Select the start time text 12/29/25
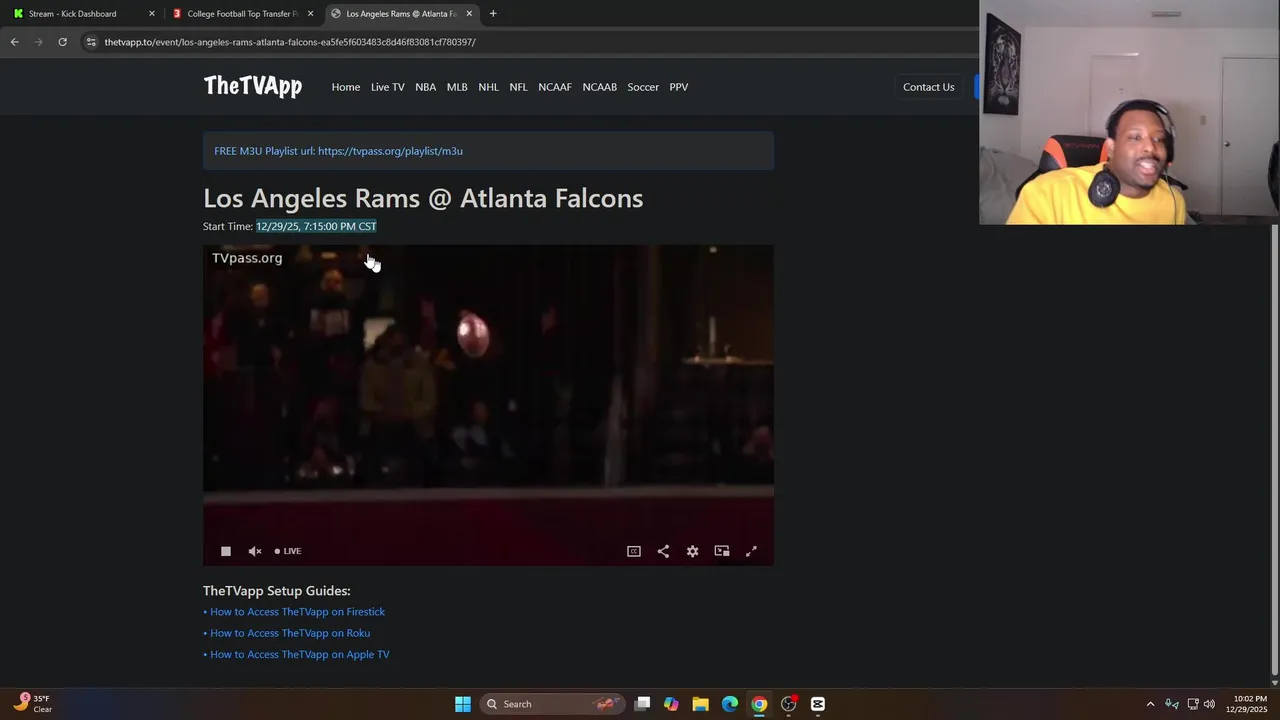The width and height of the screenshot is (1280, 720). tap(316, 226)
